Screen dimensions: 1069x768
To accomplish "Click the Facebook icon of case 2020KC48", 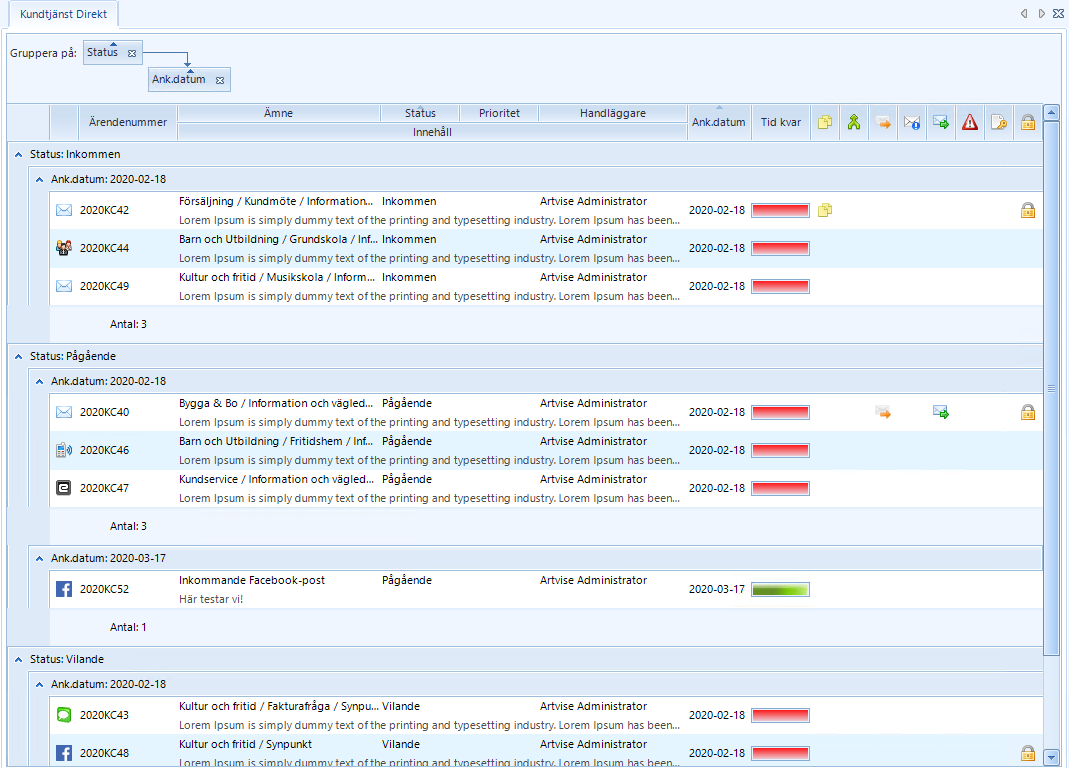I will click(x=63, y=753).
